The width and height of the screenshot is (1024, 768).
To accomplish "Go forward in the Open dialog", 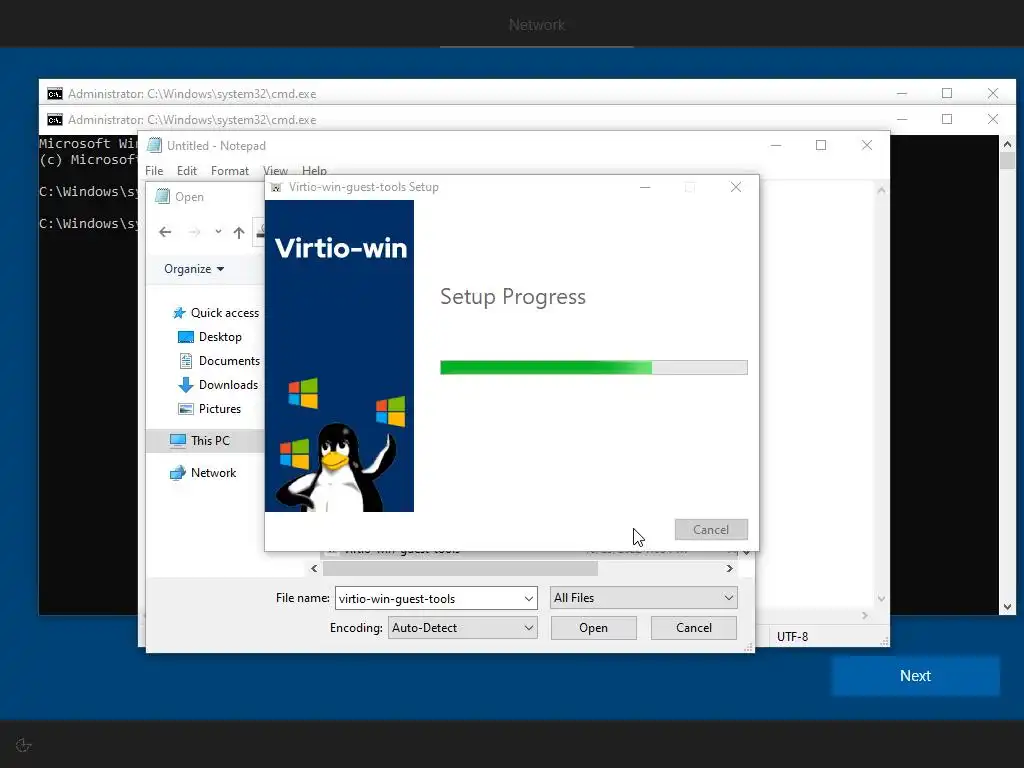I will pos(194,232).
